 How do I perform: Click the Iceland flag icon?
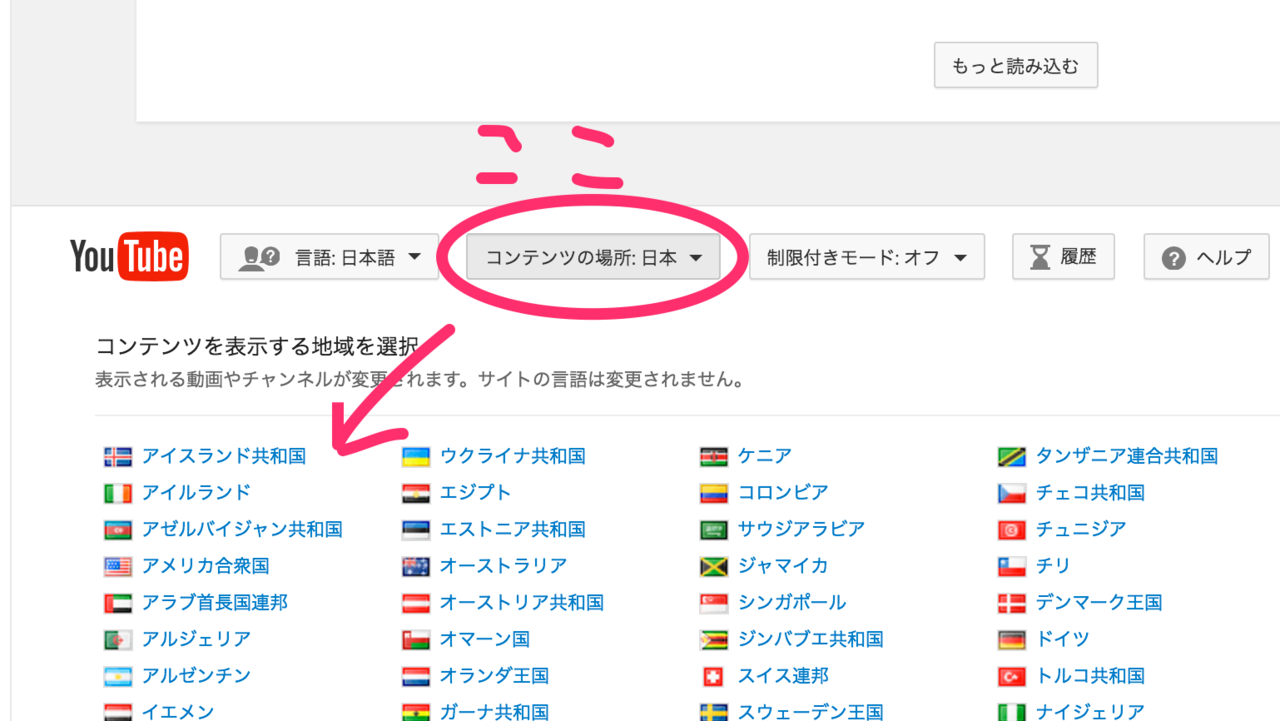click(x=118, y=457)
